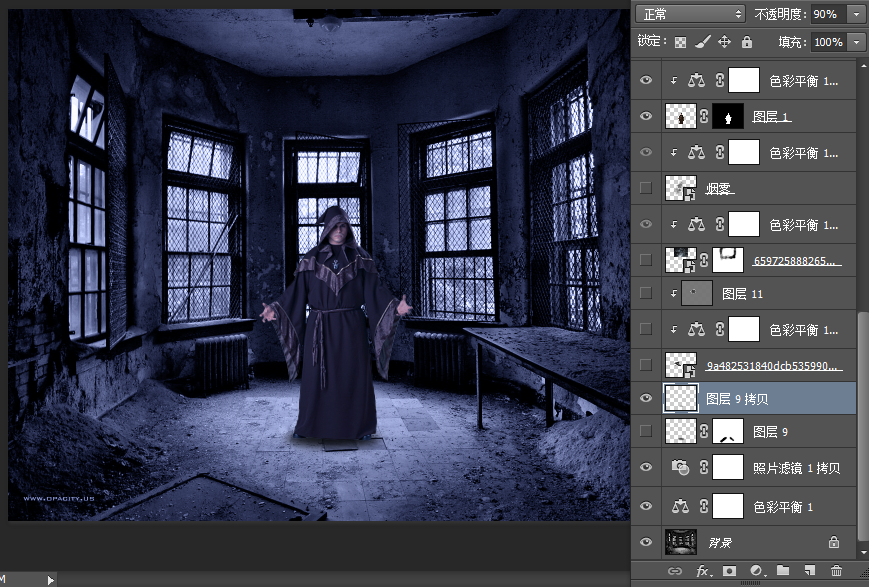Expand the 填充 fill slider arrow
This screenshot has height=587, width=869.
click(856, 42)
